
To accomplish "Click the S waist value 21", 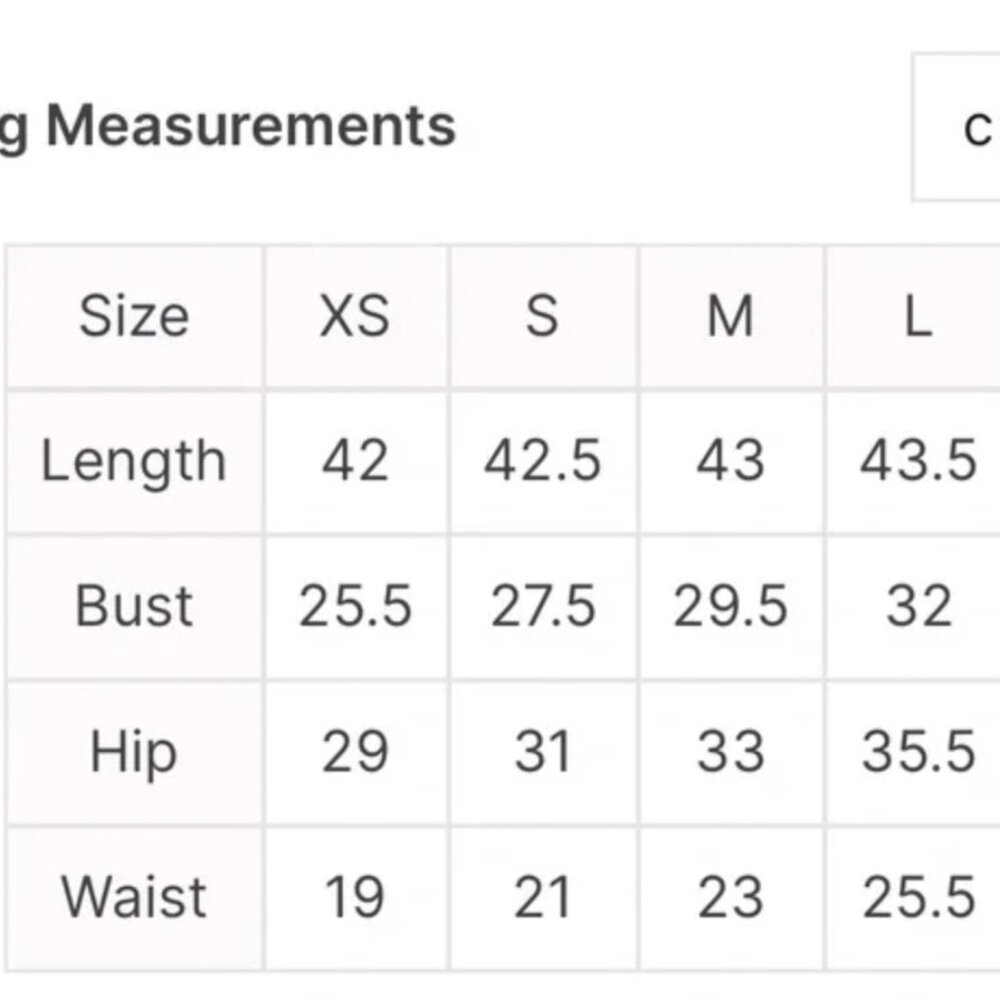I will click(543, 897).
